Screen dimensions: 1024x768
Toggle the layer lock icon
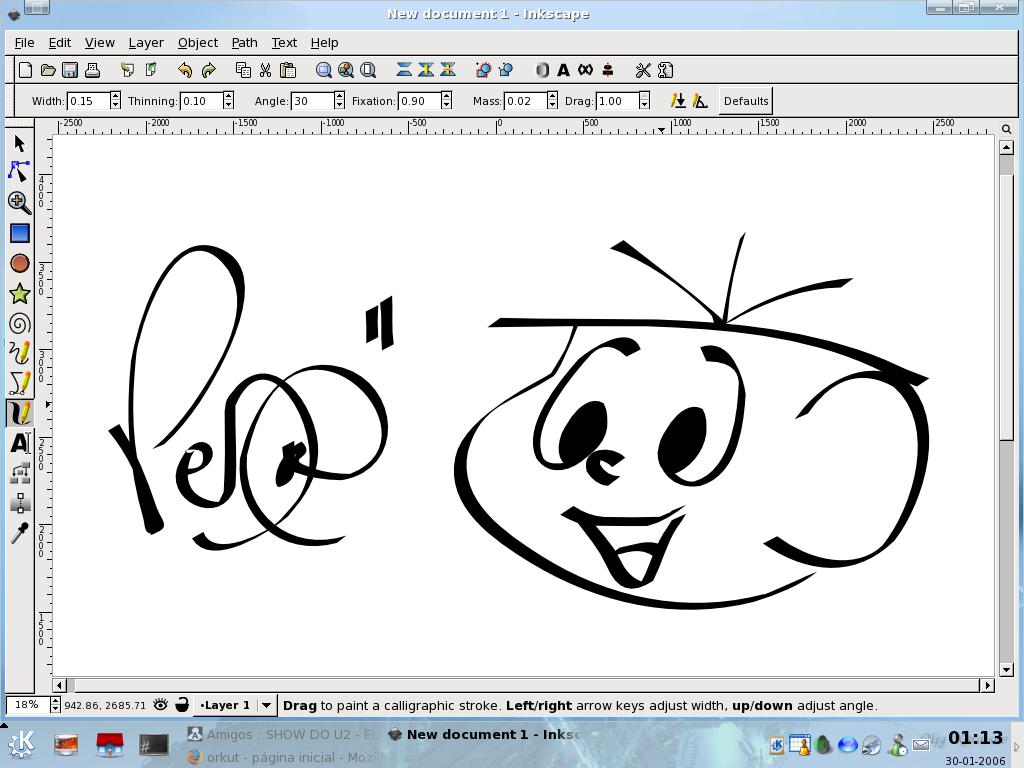182,705
